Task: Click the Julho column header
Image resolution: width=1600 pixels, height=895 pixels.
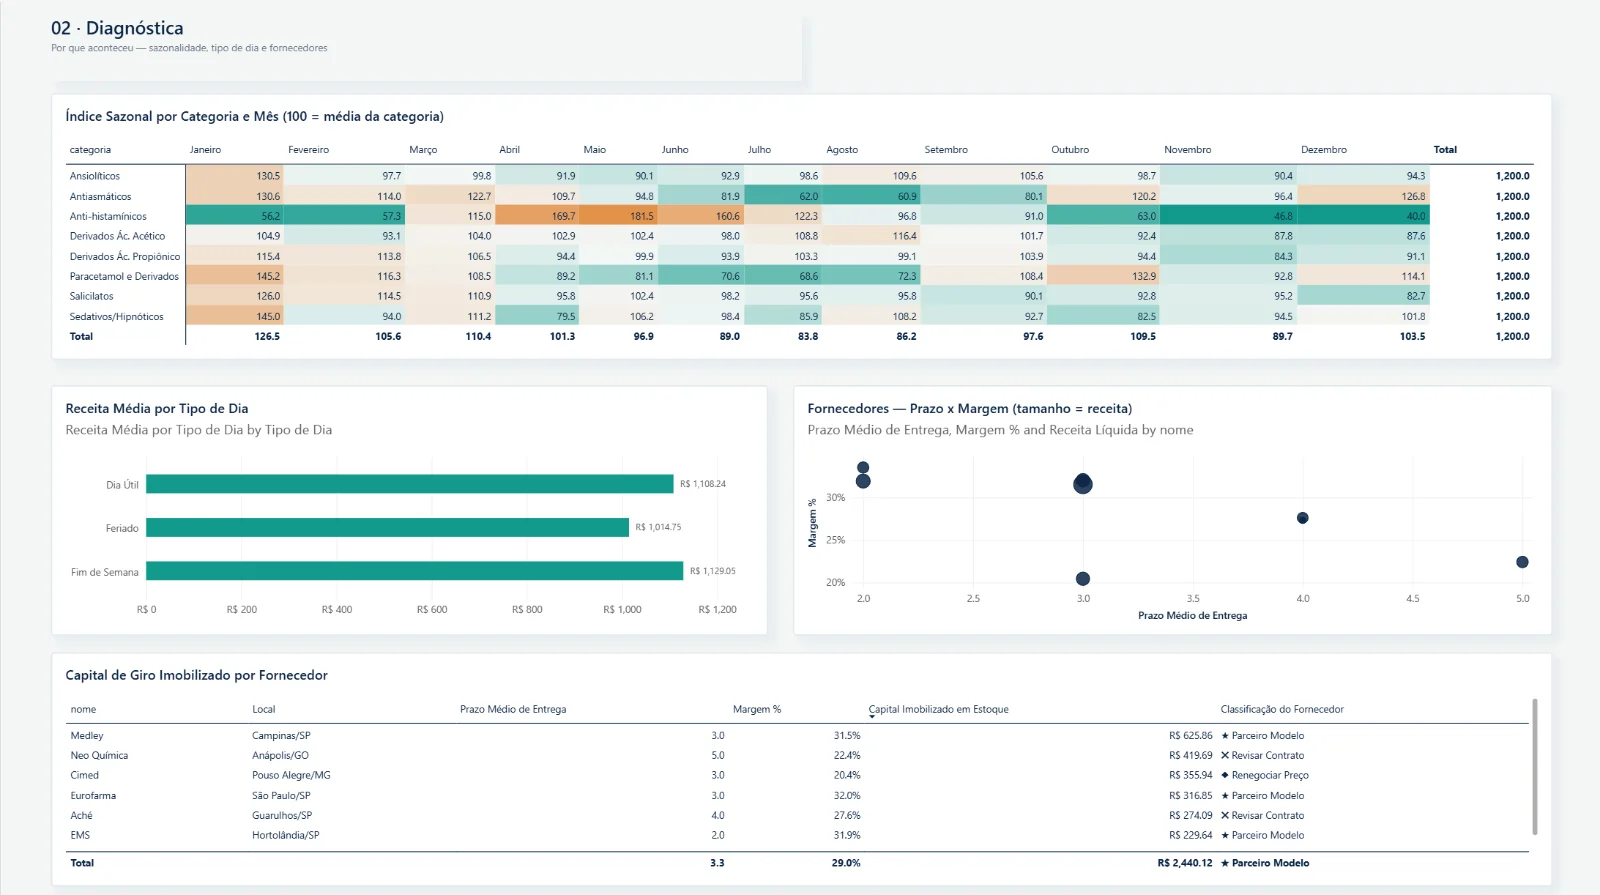Action: click(759, 150)
